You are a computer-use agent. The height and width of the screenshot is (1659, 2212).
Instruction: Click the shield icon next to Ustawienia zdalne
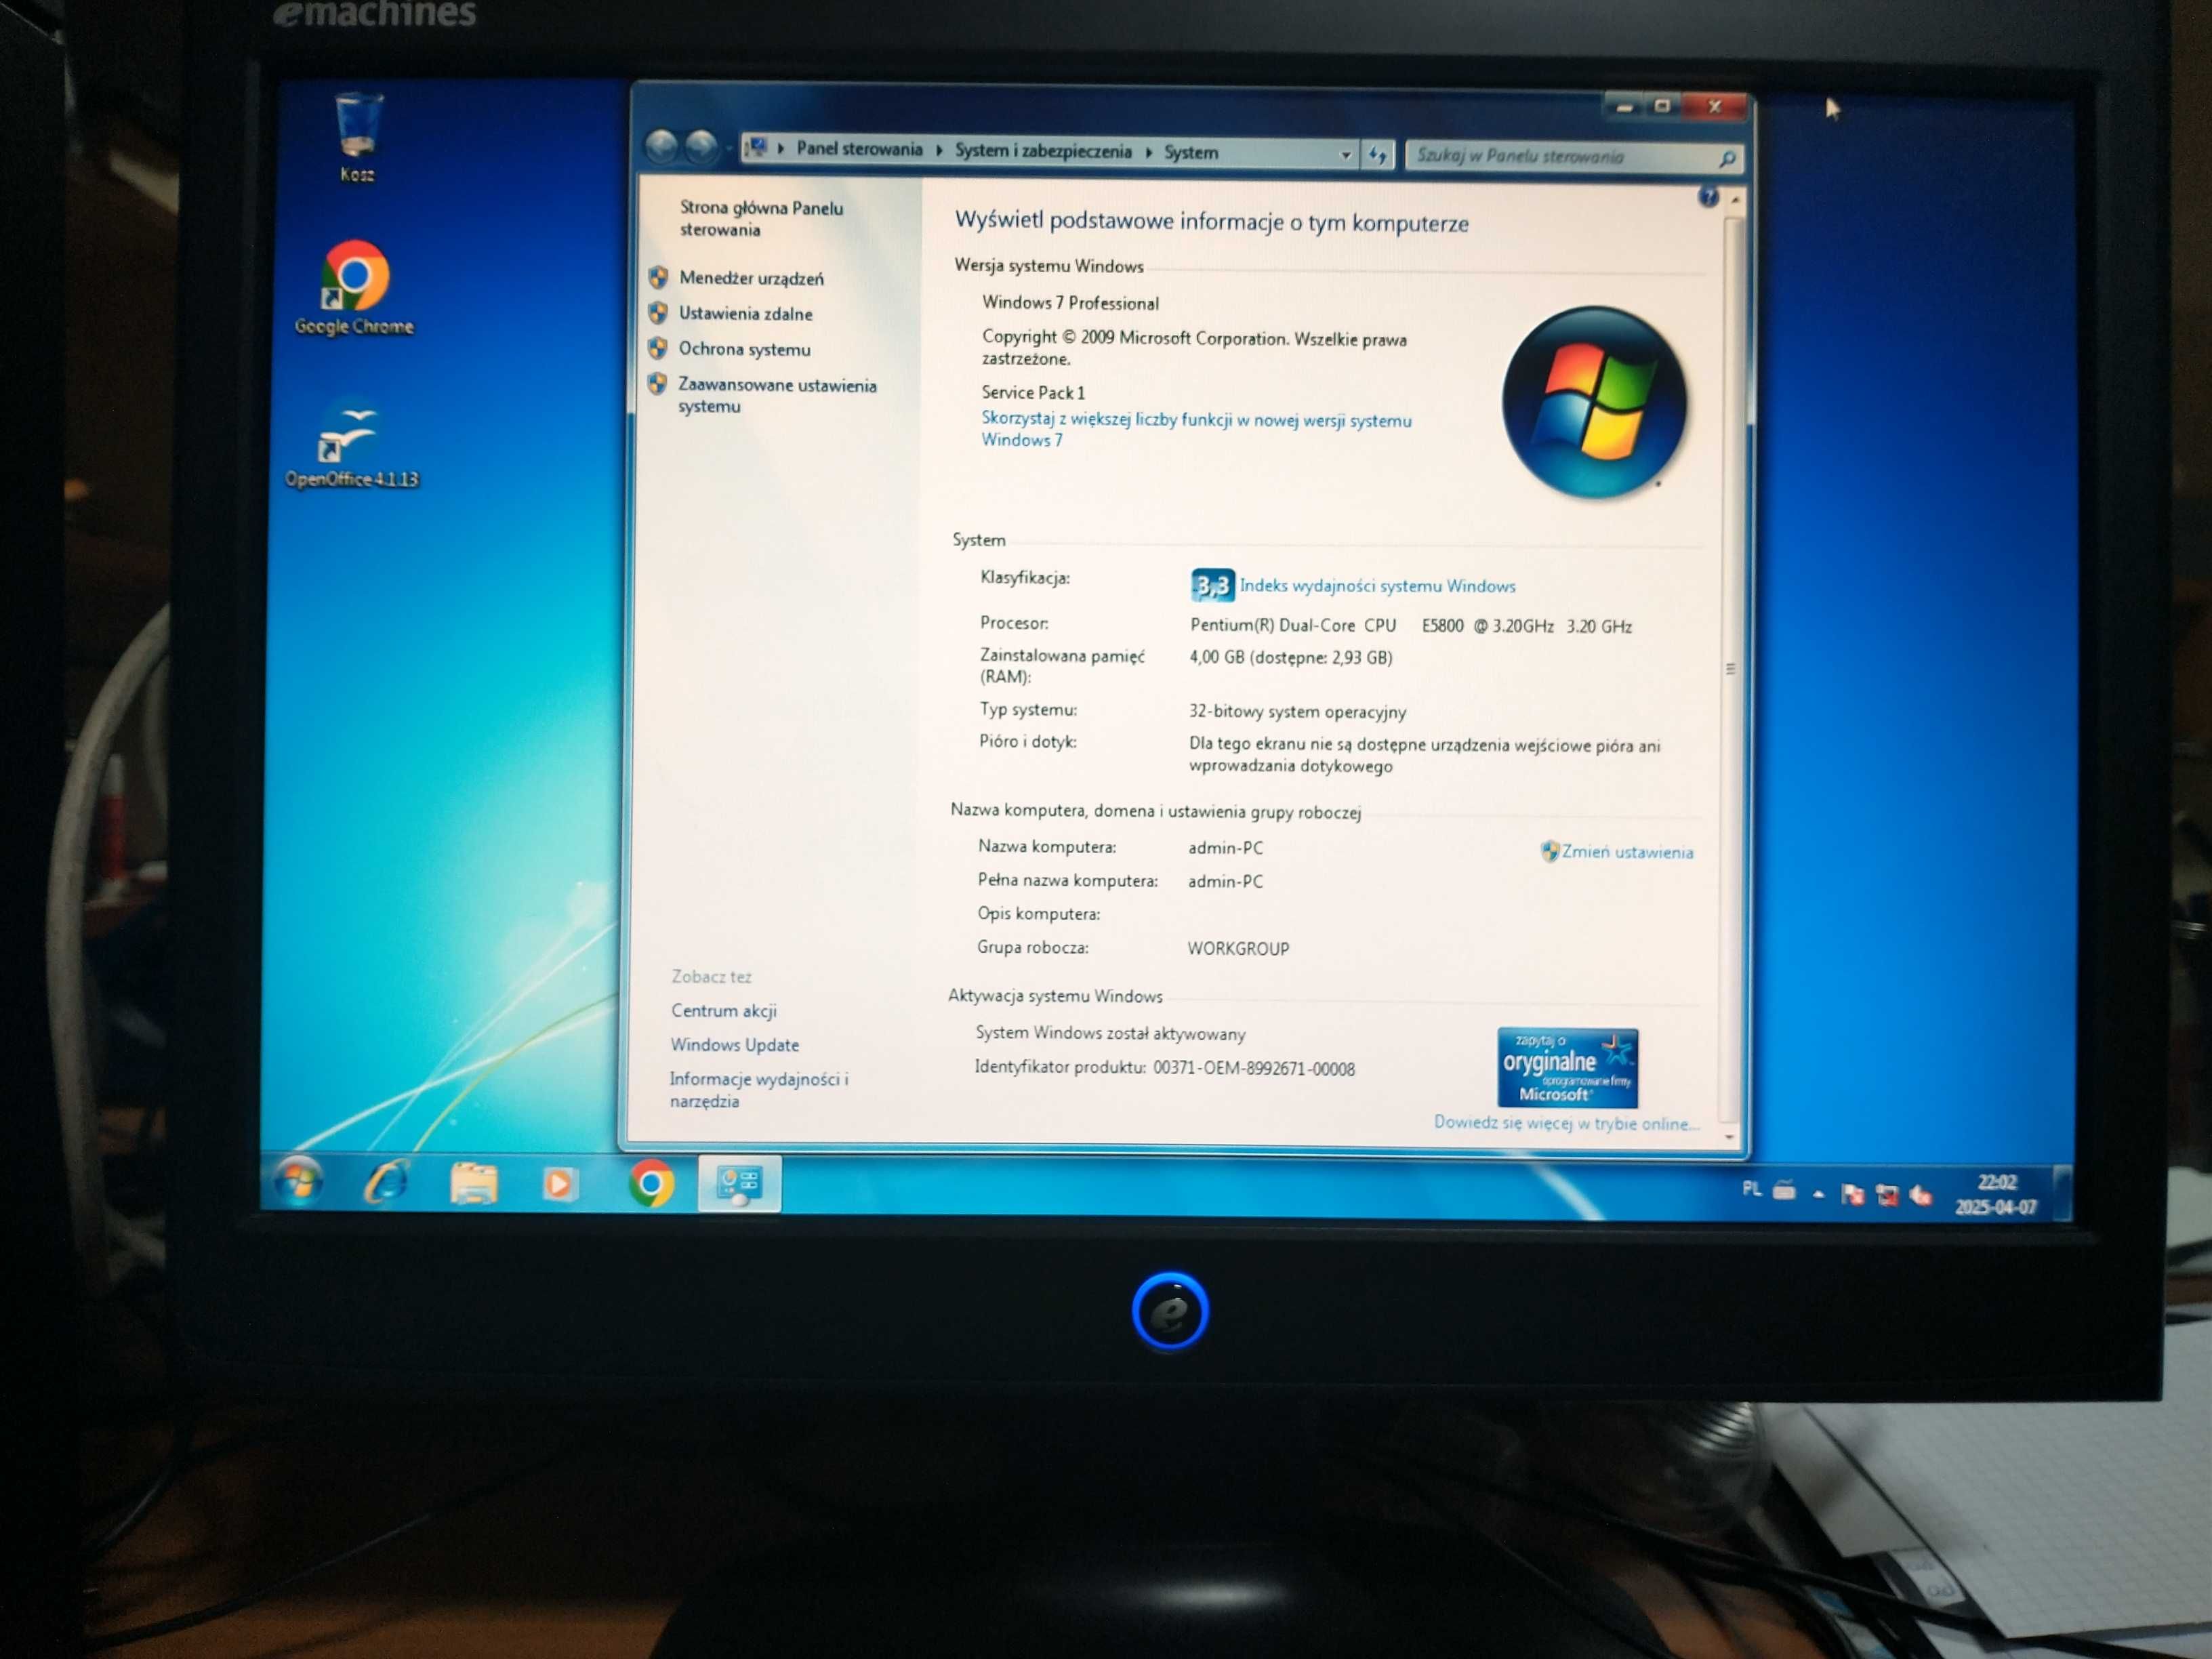click(658, 313)
